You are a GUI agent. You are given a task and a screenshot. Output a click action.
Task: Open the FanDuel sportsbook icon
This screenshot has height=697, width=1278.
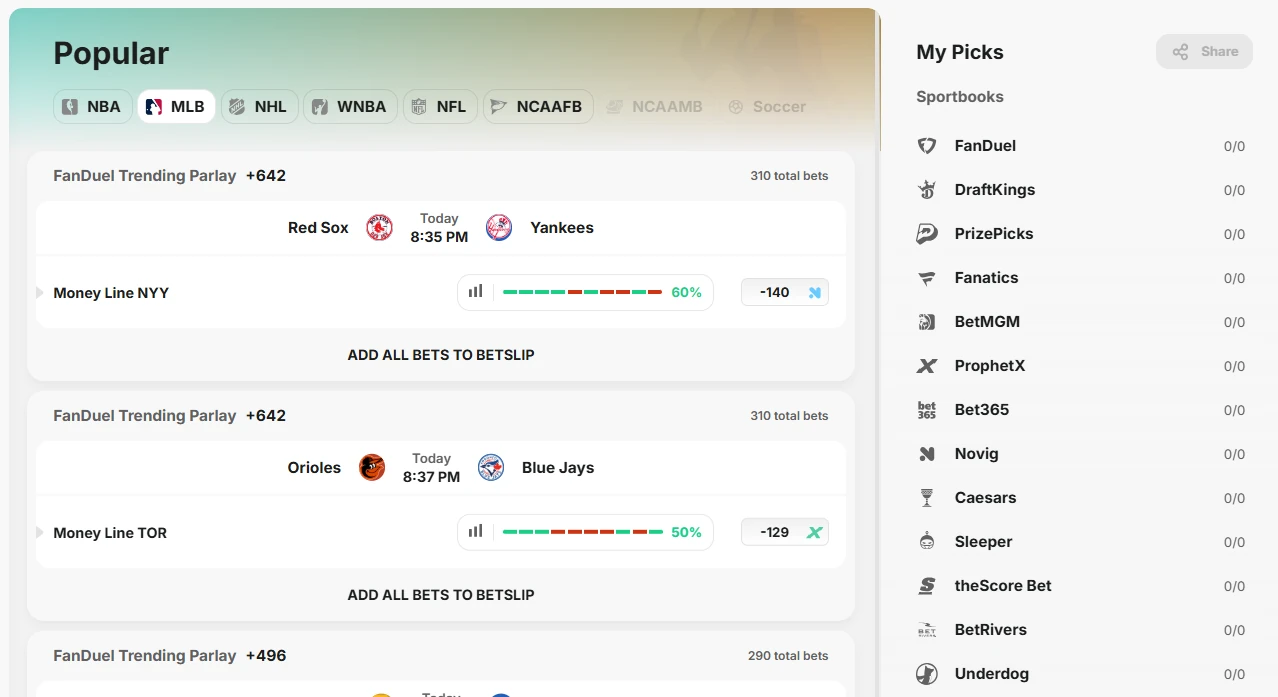point(927,146)
